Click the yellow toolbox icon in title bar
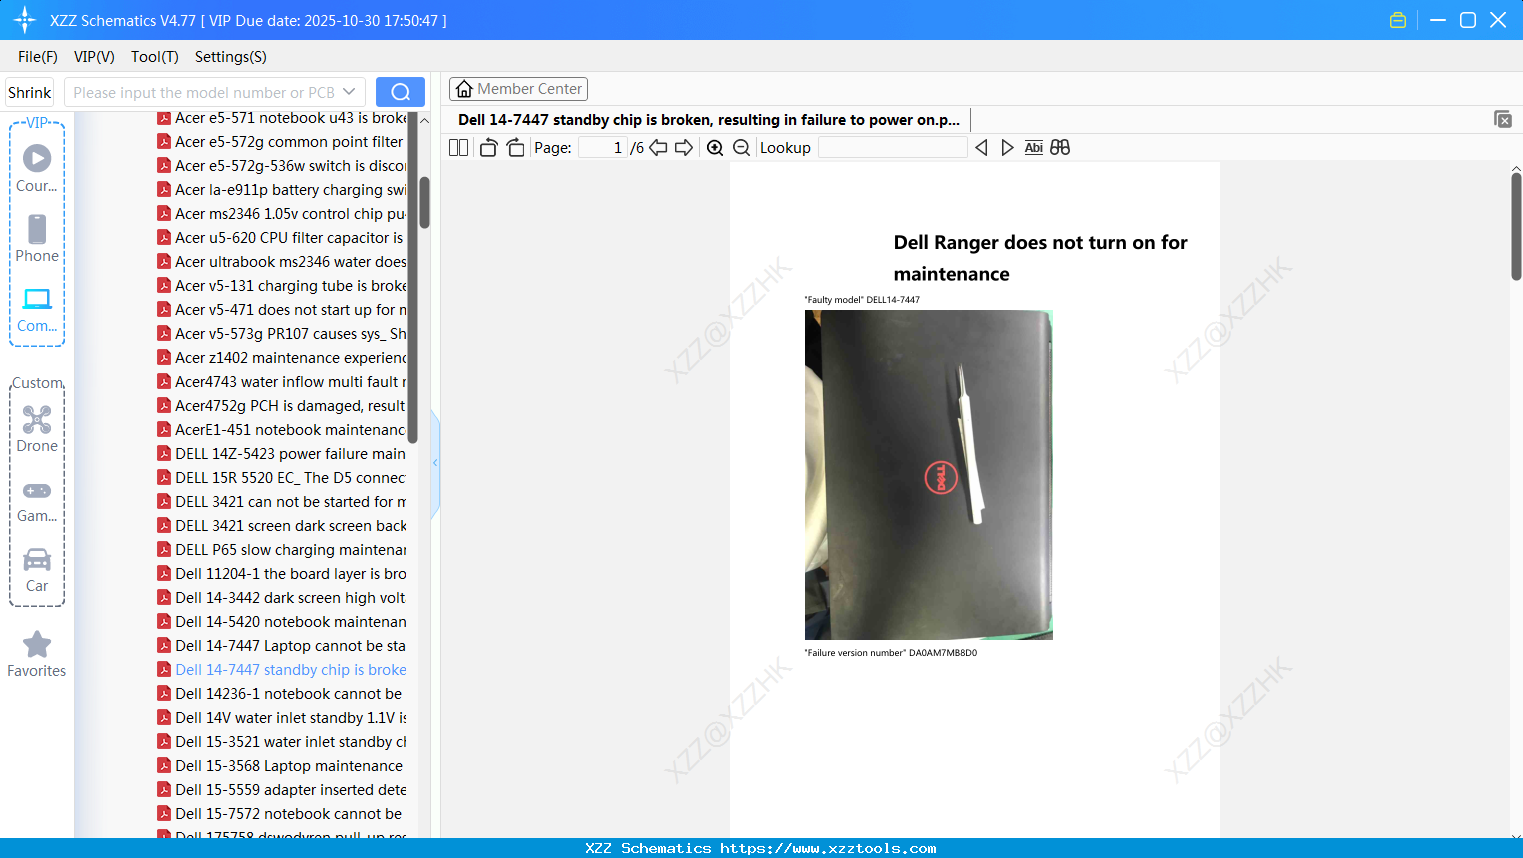The height and width of the screenshot is (858, 1523). pyautogui.click(x=1398, y=20)
